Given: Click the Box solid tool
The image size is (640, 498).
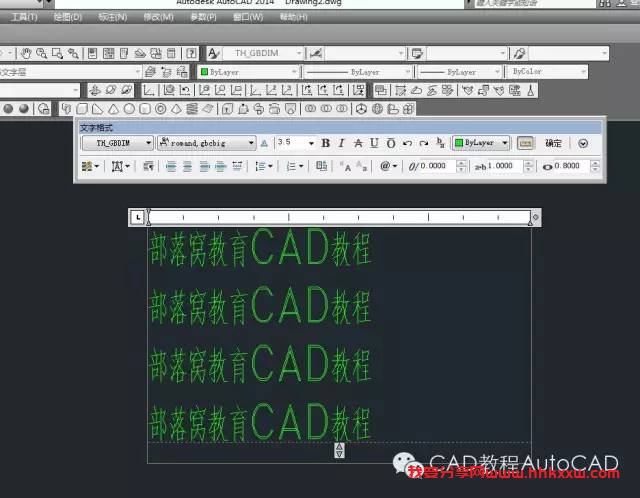Looking at the screenshot, I should [82, 109].
